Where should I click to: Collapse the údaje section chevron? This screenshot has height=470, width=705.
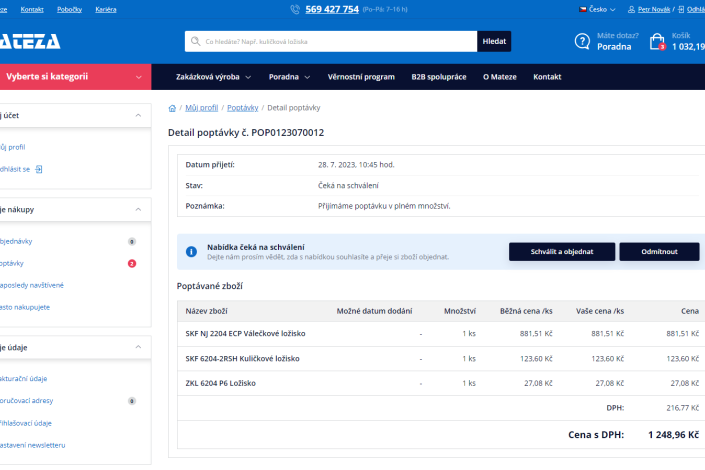point(138,347)
